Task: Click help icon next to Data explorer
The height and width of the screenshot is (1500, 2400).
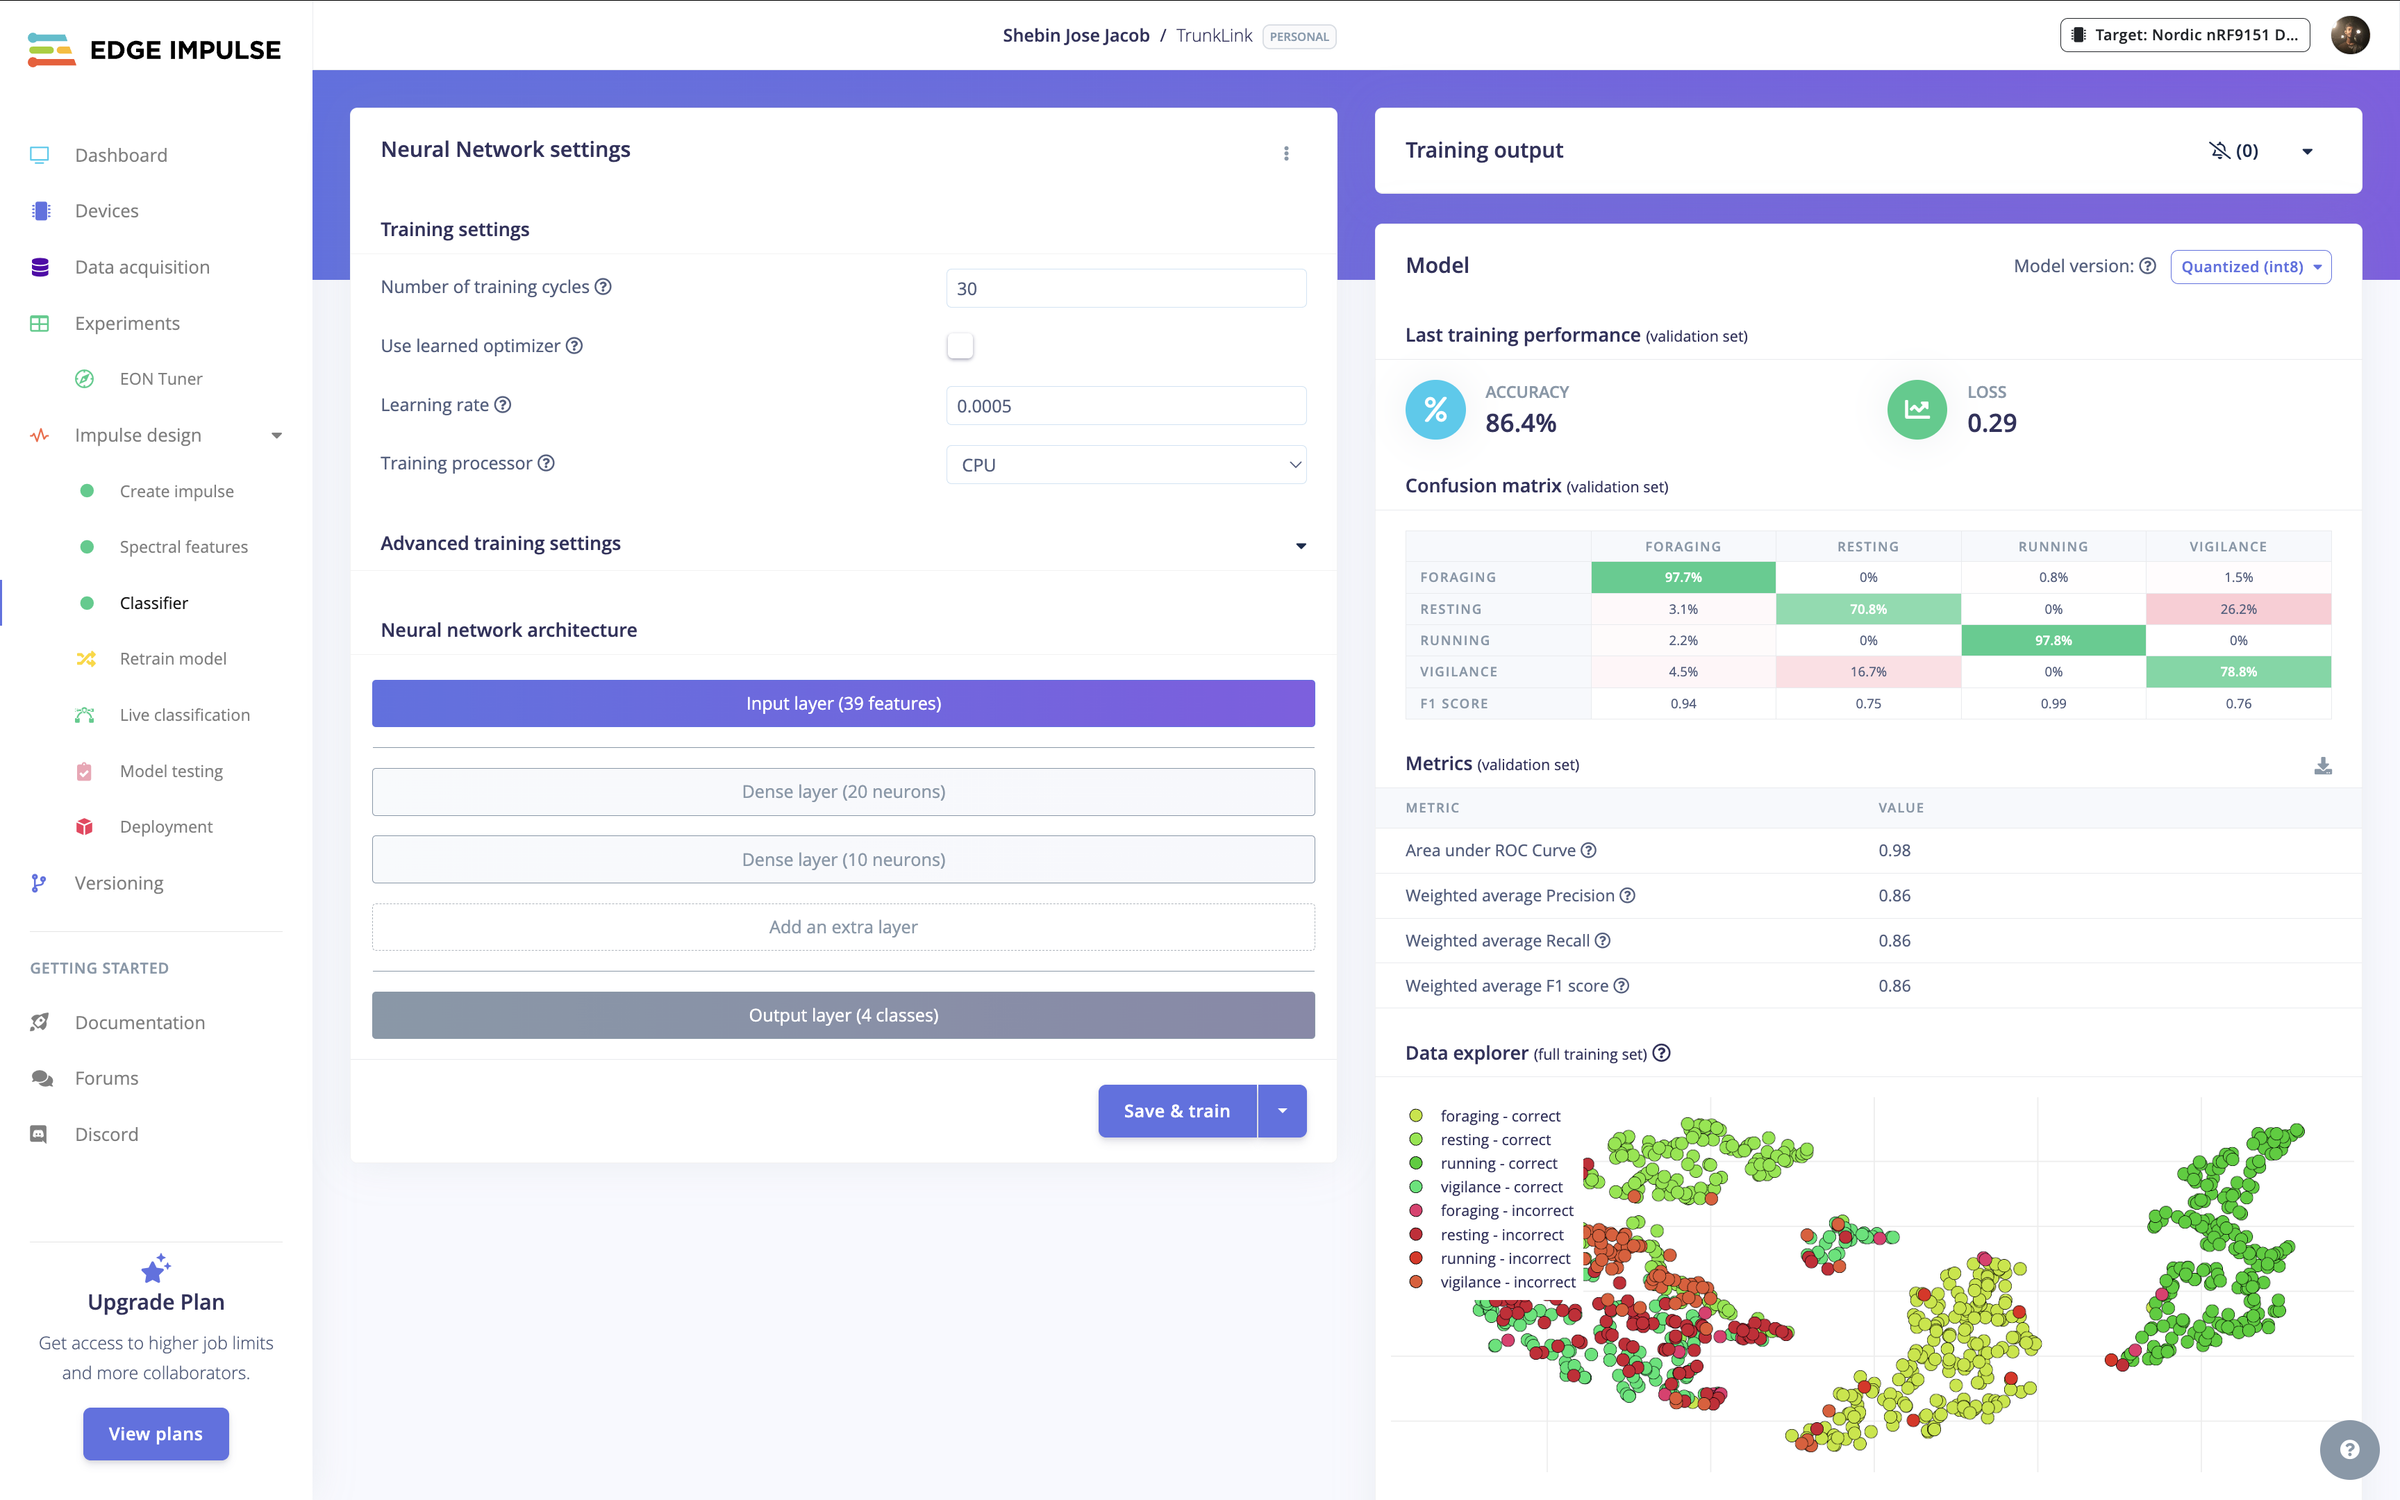Action: [1661, 1053]
